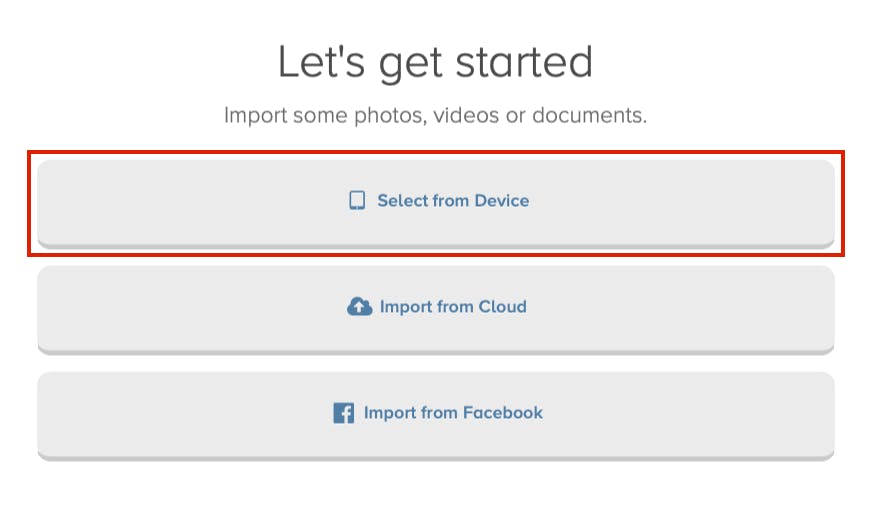Open the Import from Cloud option
This screenshot has width=870, height=511.
click(436, 310)
